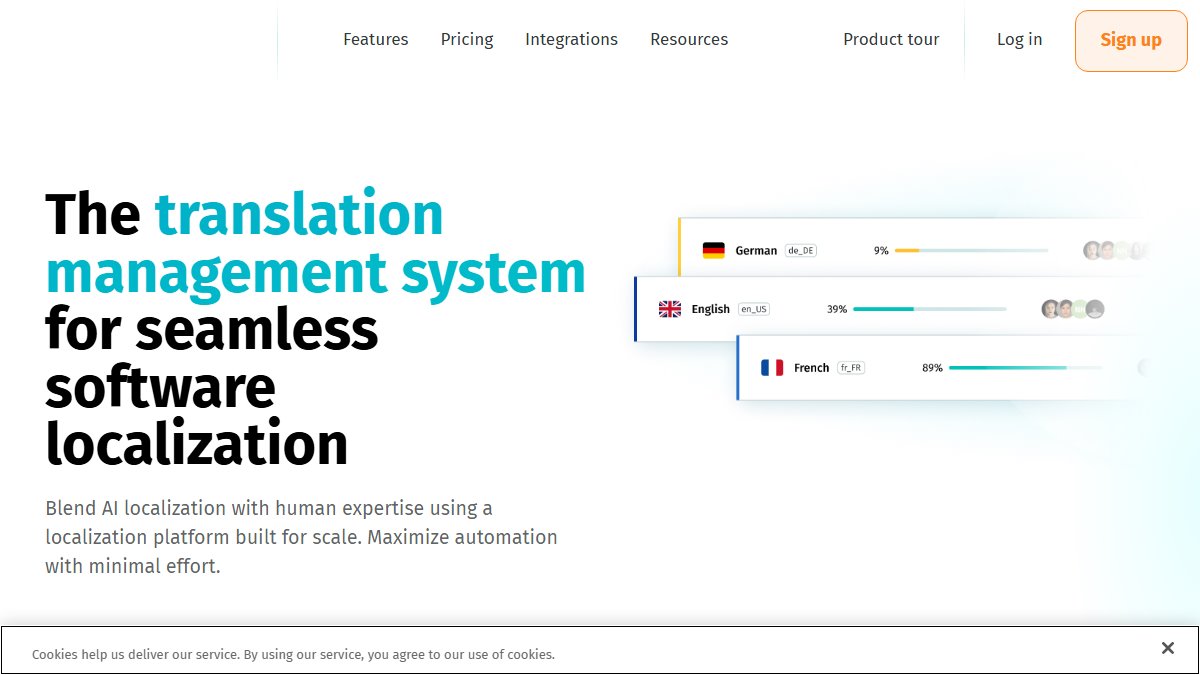Dismiss the cookie notice with the X
Viewport: 1200px width, 675px height.
point(1167,648)
